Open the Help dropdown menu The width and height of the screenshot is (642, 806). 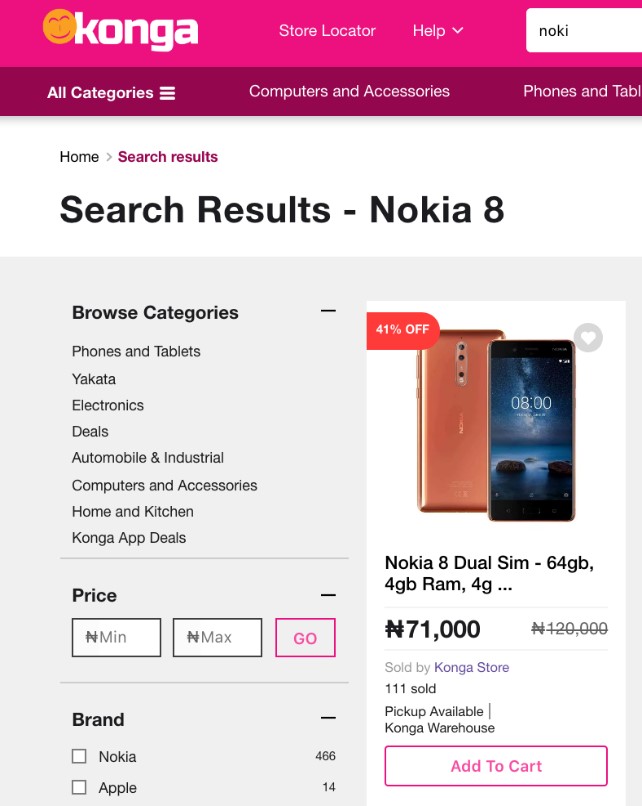(437, 31)
